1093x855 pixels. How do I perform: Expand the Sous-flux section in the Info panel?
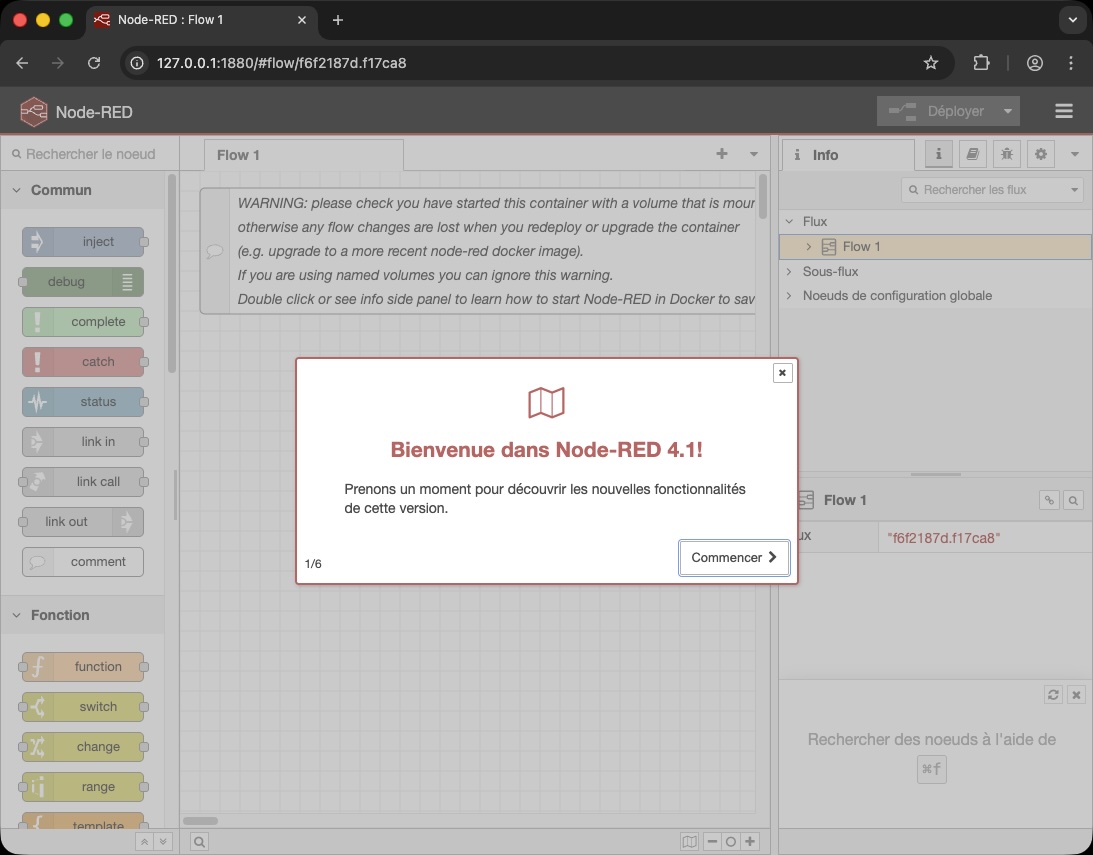pos(790,271)
